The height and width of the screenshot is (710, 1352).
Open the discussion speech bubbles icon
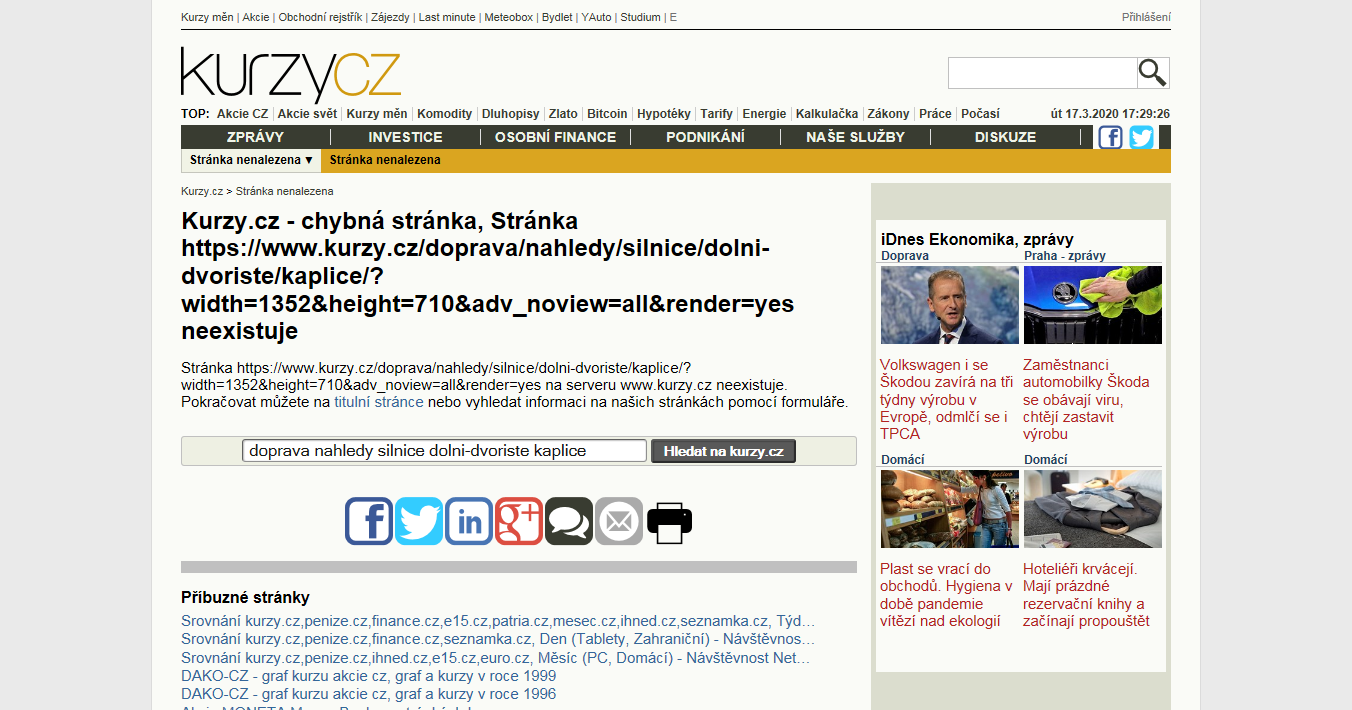(x=569, y=521)
